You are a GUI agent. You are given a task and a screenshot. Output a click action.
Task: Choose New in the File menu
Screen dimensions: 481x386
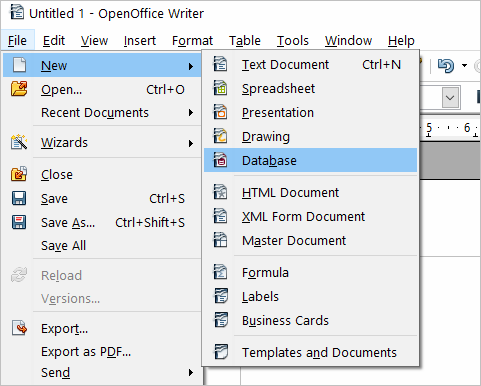pyautogui.click(x=102, y=65)
